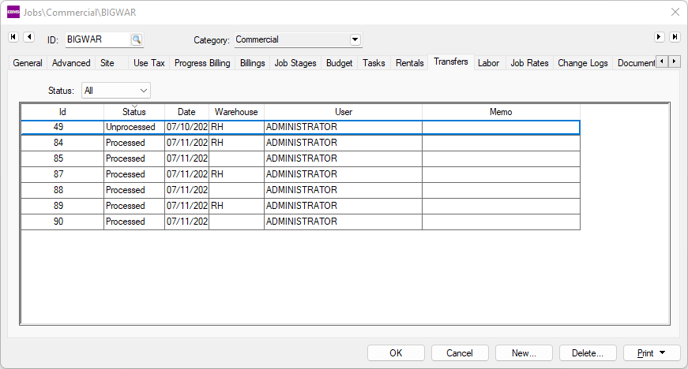Open the job ID lookup magnifier
688x369 pixels.
pos(136,39)
